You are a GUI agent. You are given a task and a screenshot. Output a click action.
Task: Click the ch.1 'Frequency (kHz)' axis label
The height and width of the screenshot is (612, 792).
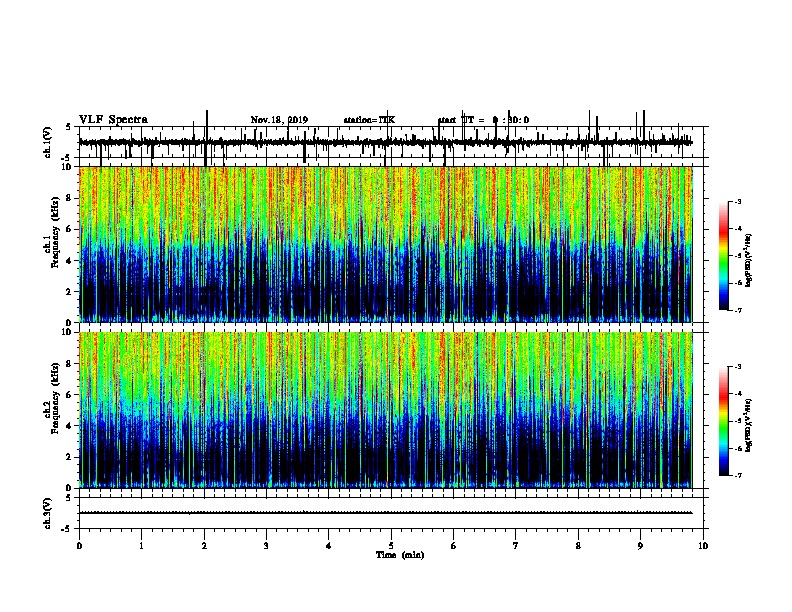55,231
